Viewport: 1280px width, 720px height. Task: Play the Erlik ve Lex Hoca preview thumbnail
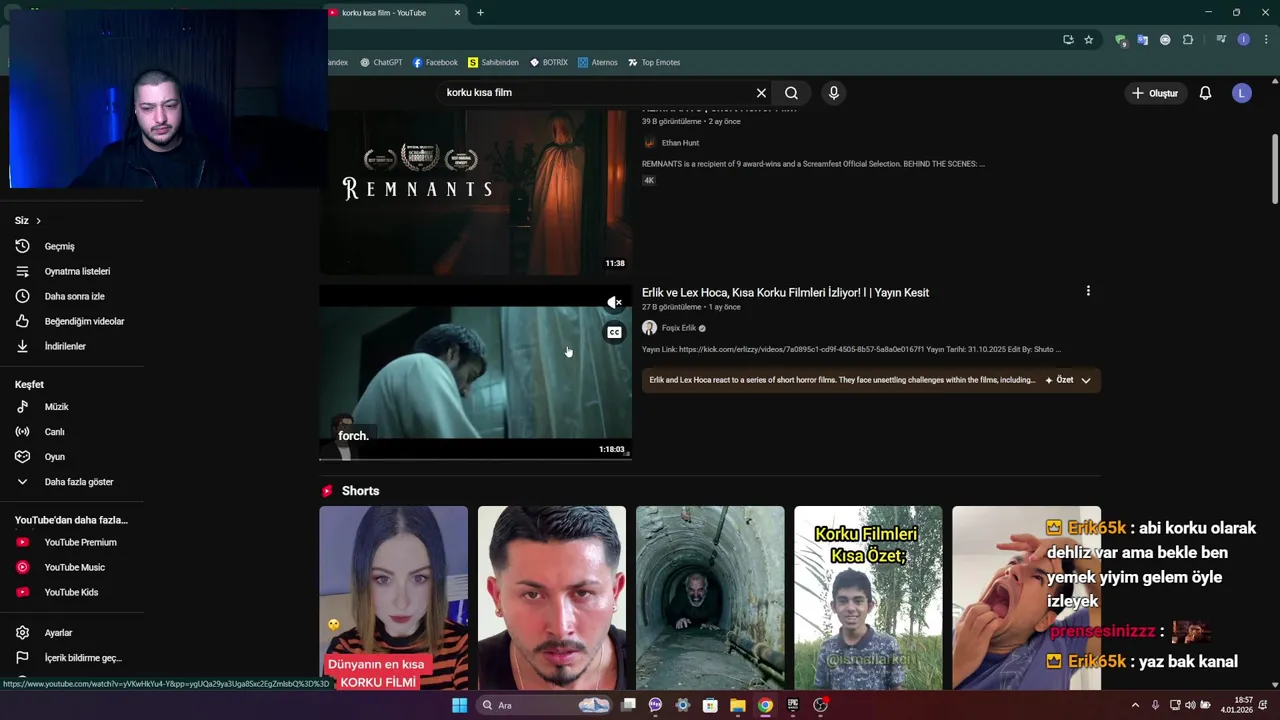tap(475, 372)
